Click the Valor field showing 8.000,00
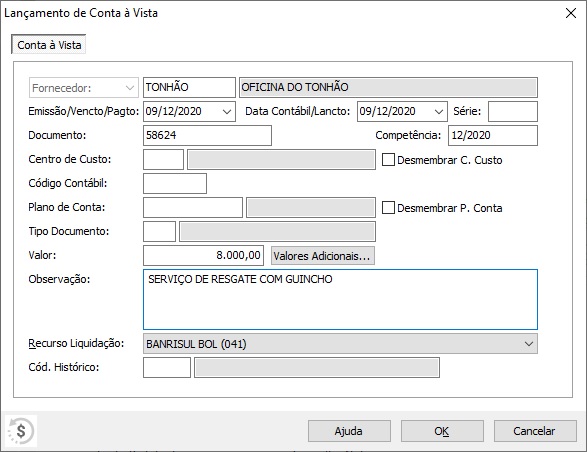The image size is (587, 452). point(203,255)
